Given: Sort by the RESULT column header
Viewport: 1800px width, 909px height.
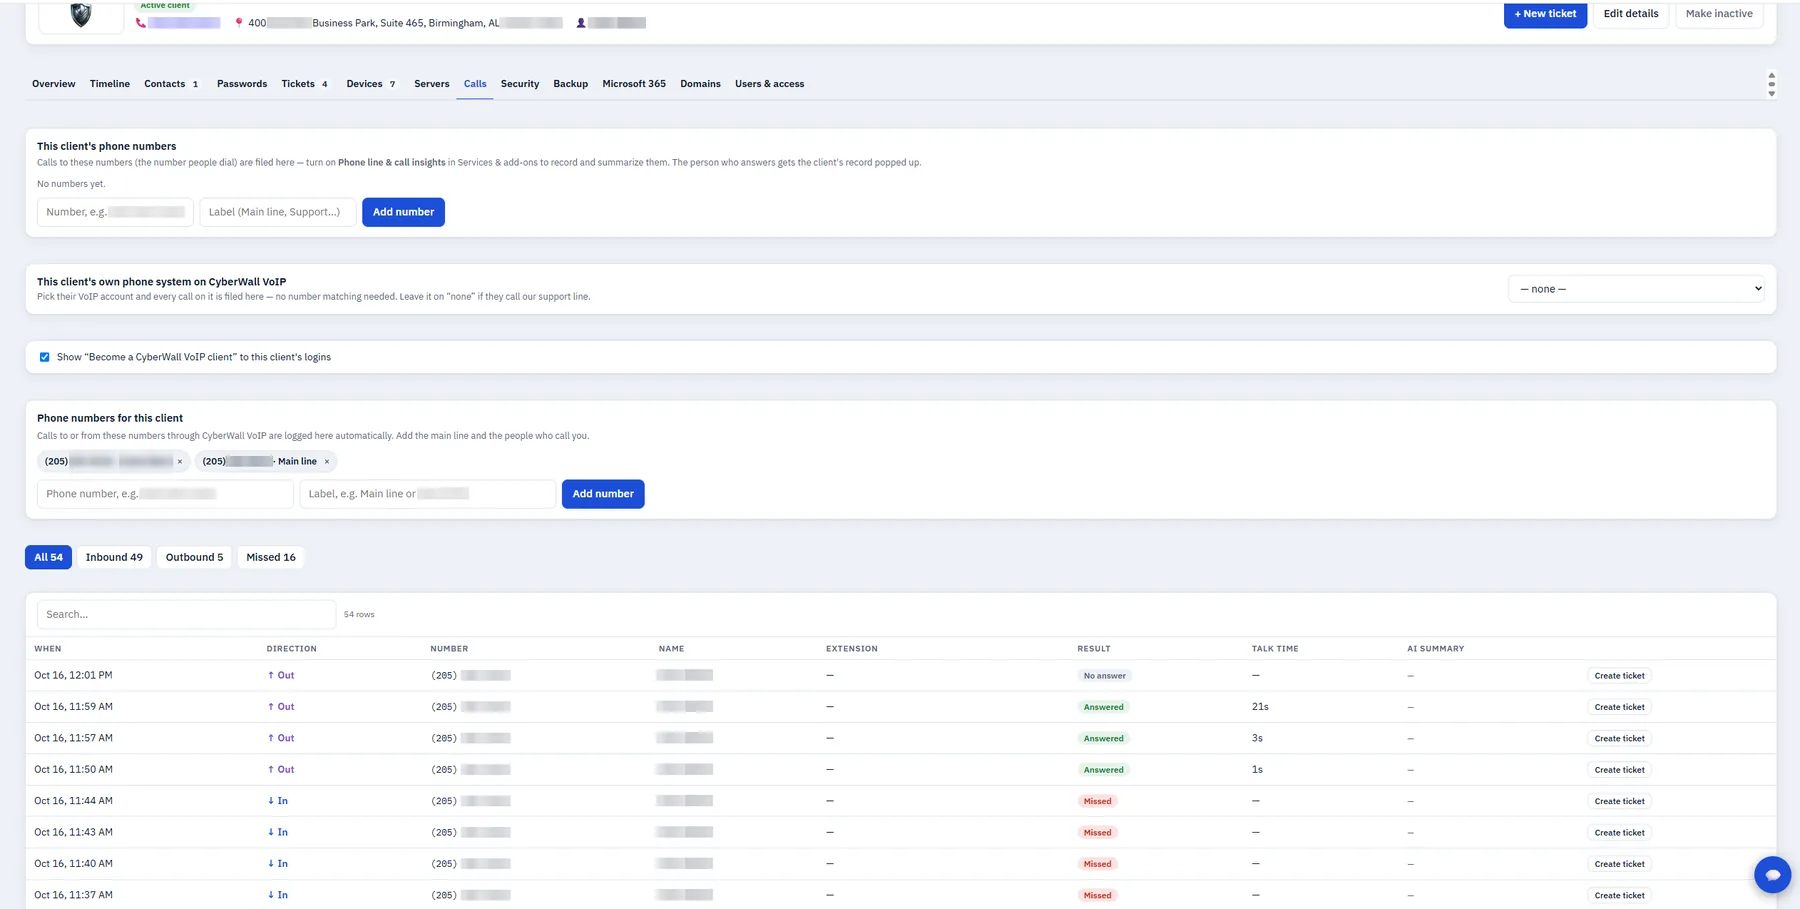Looking at the screenshot, I should point(1094,649).
